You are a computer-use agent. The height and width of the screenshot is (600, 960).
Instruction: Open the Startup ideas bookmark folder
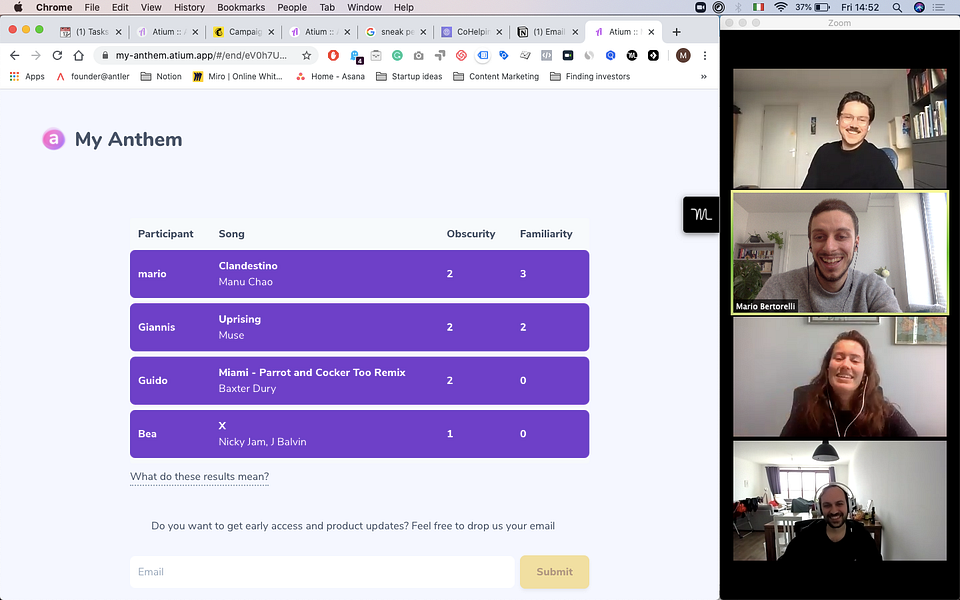click(409, 77)
